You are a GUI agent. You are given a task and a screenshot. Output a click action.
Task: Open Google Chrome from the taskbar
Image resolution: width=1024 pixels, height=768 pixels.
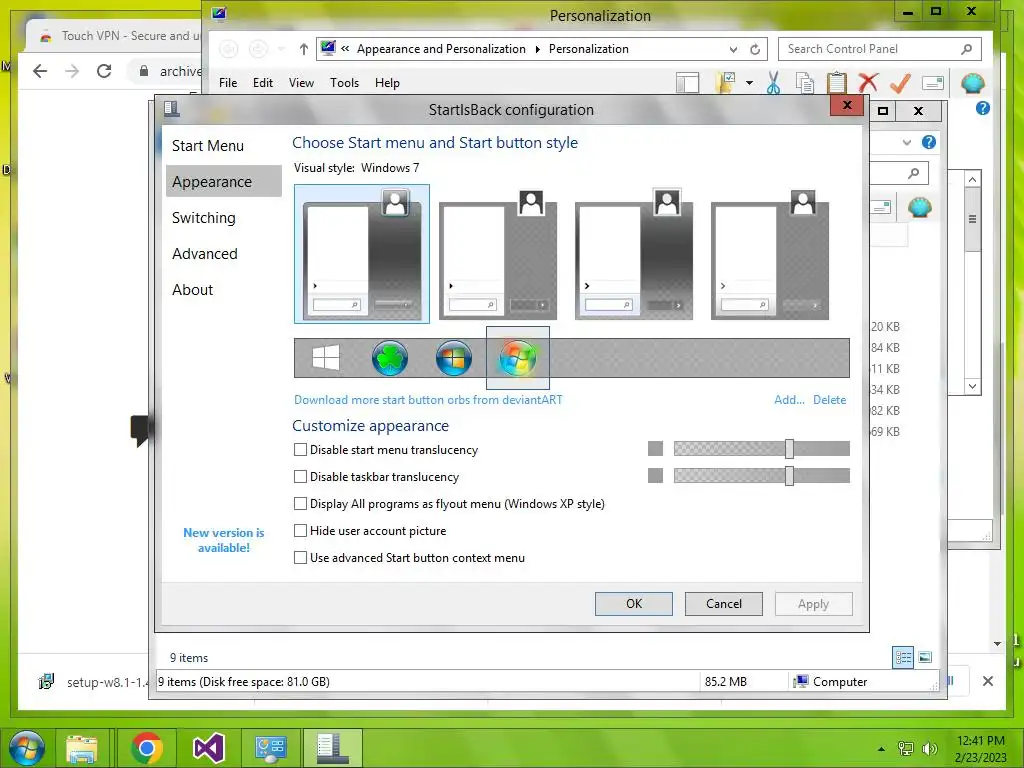pyautogui.click(x=146, y=748)
